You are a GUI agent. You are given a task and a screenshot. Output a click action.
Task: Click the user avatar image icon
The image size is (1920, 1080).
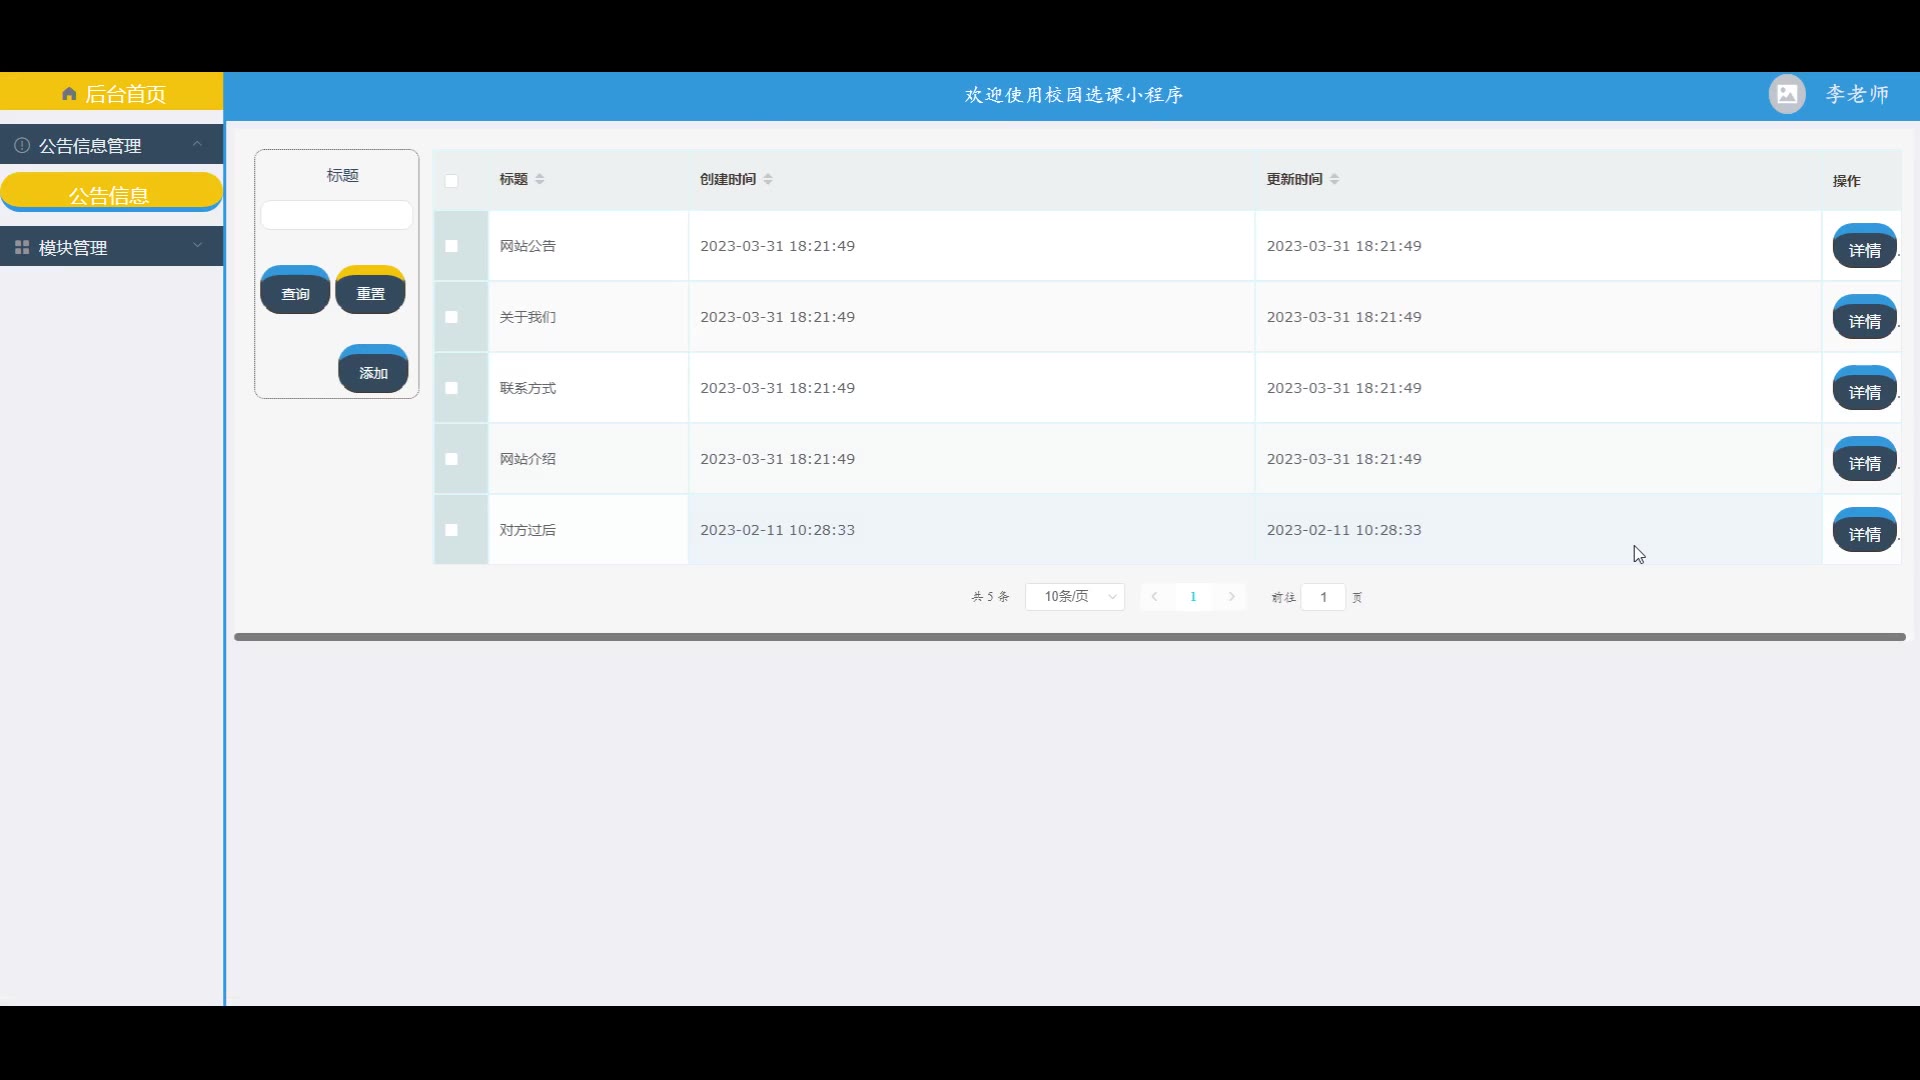pos(1787,94)
